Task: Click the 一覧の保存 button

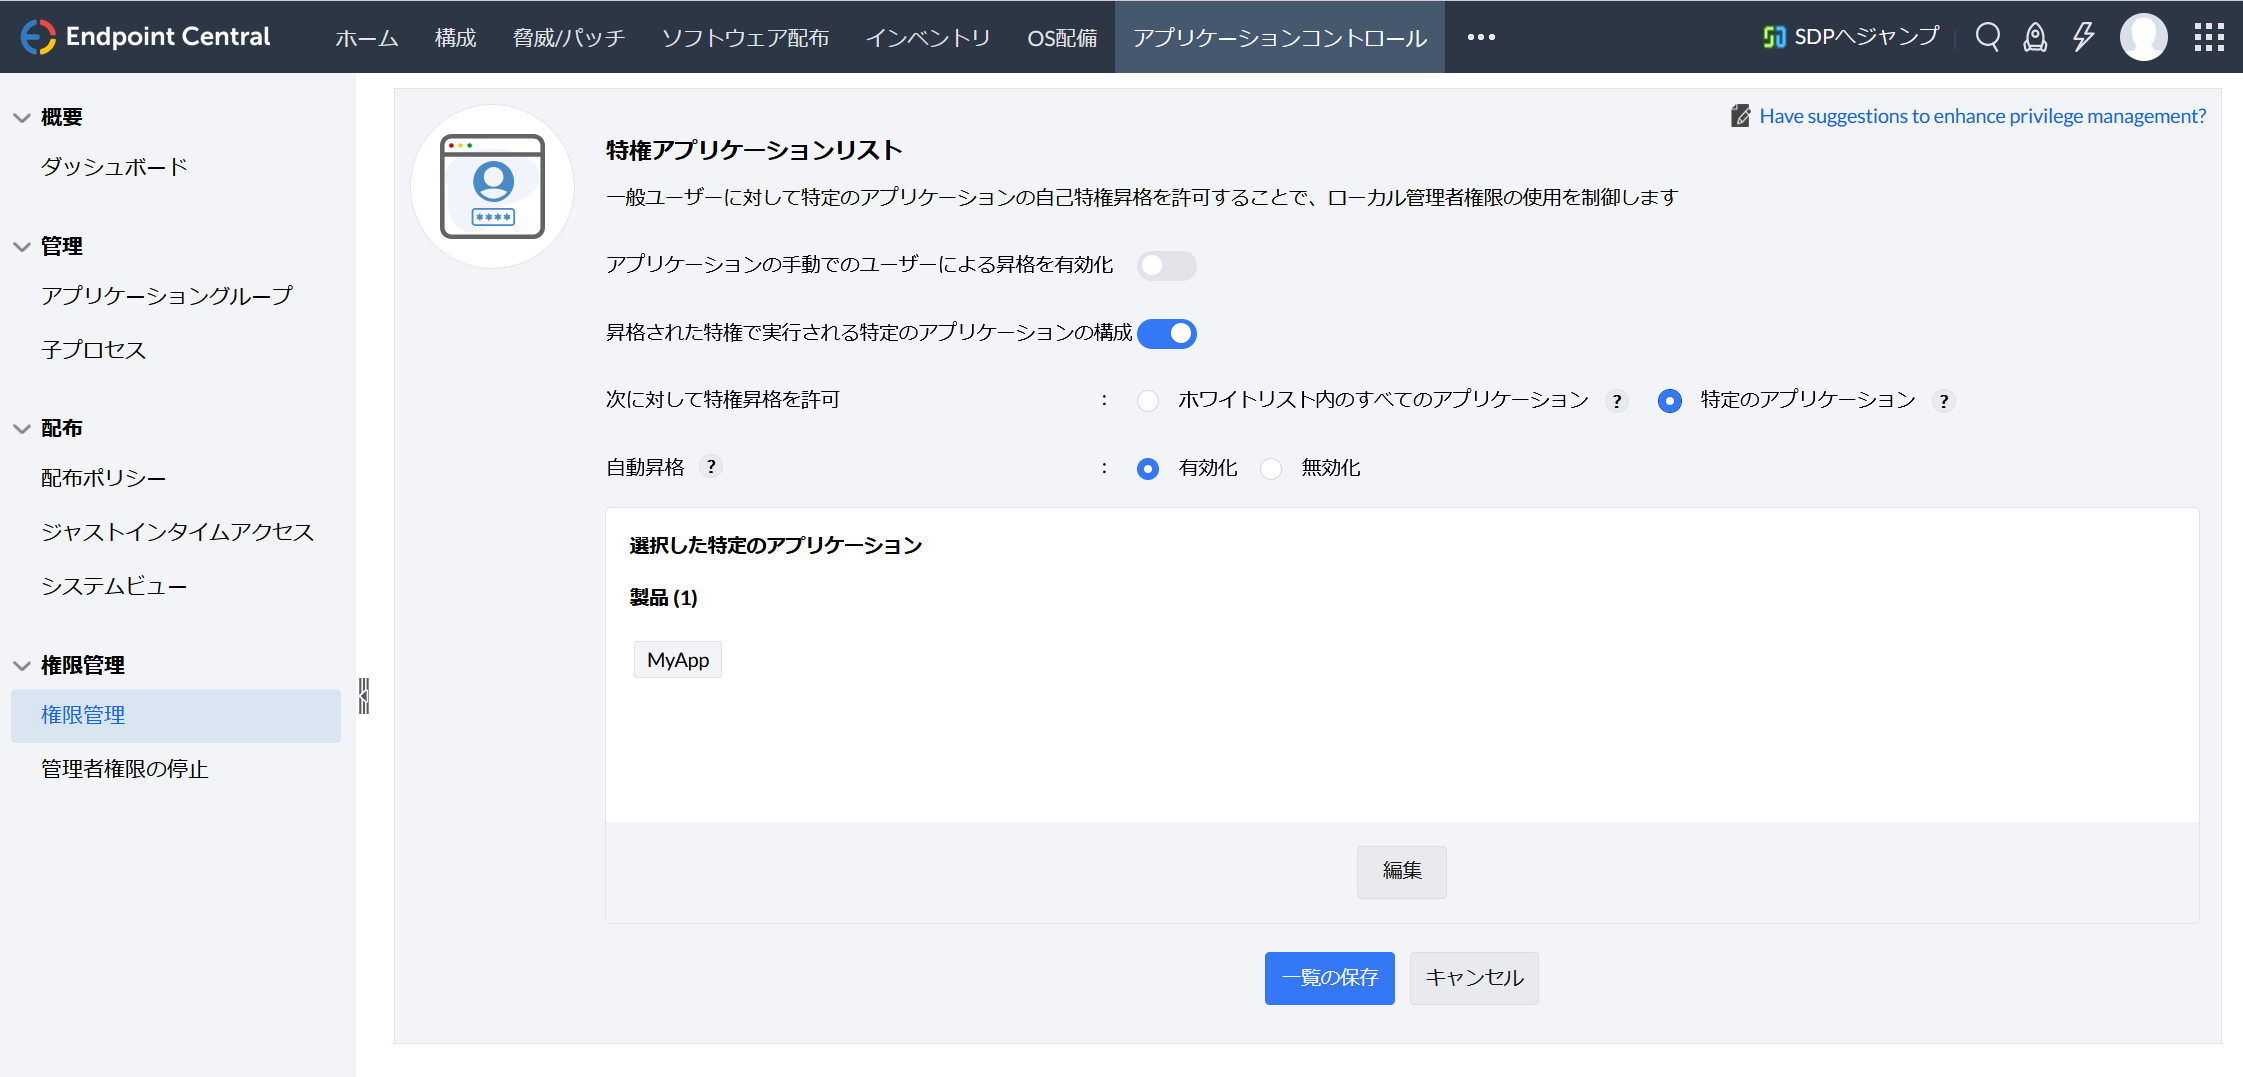Action: [x=1329, y=978]
